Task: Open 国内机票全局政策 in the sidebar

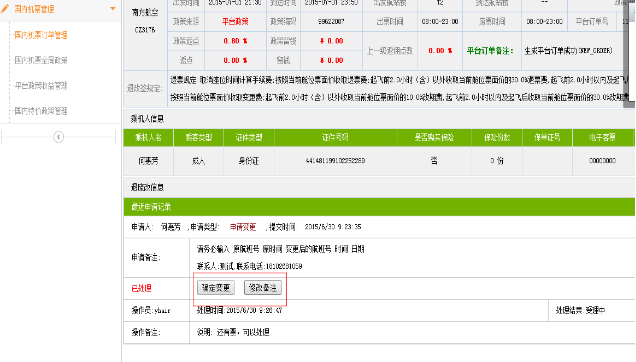Action: (41, 60)
